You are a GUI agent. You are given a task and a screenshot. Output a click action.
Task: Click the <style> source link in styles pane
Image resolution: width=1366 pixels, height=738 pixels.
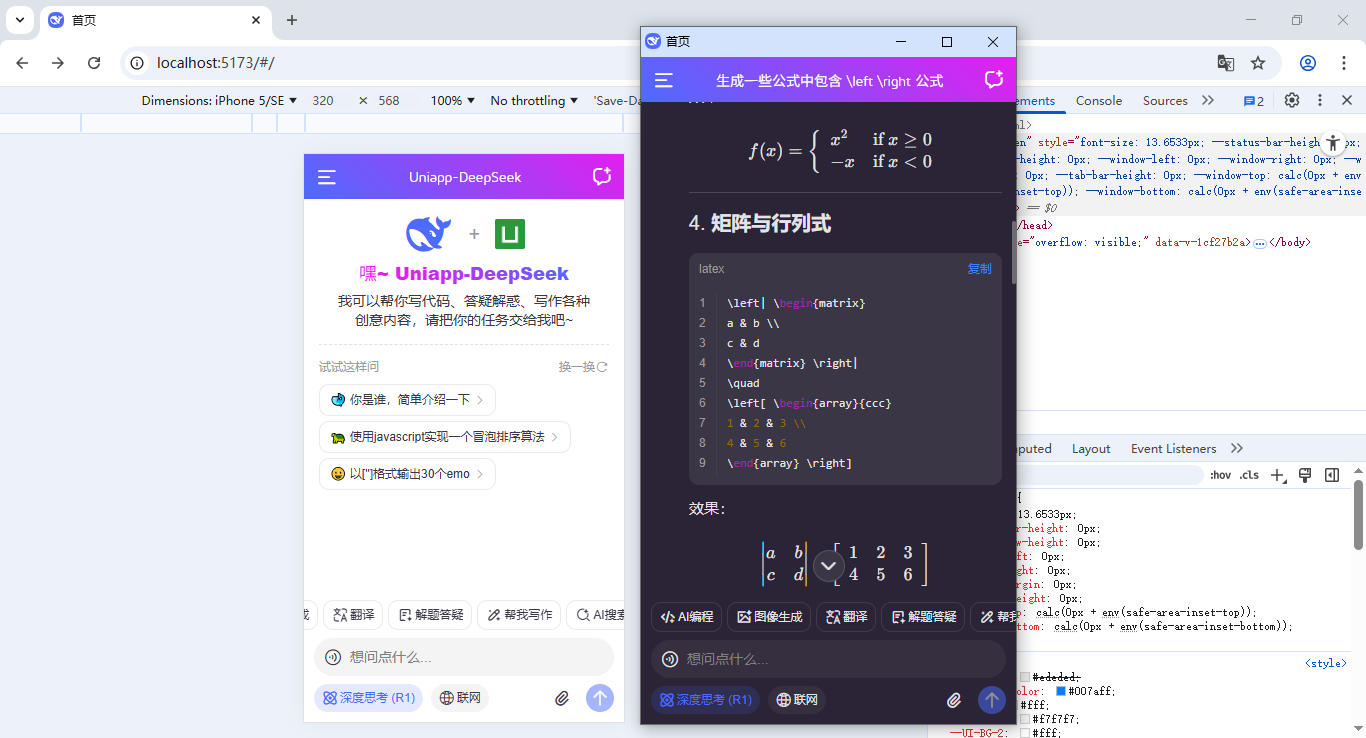1326,663
